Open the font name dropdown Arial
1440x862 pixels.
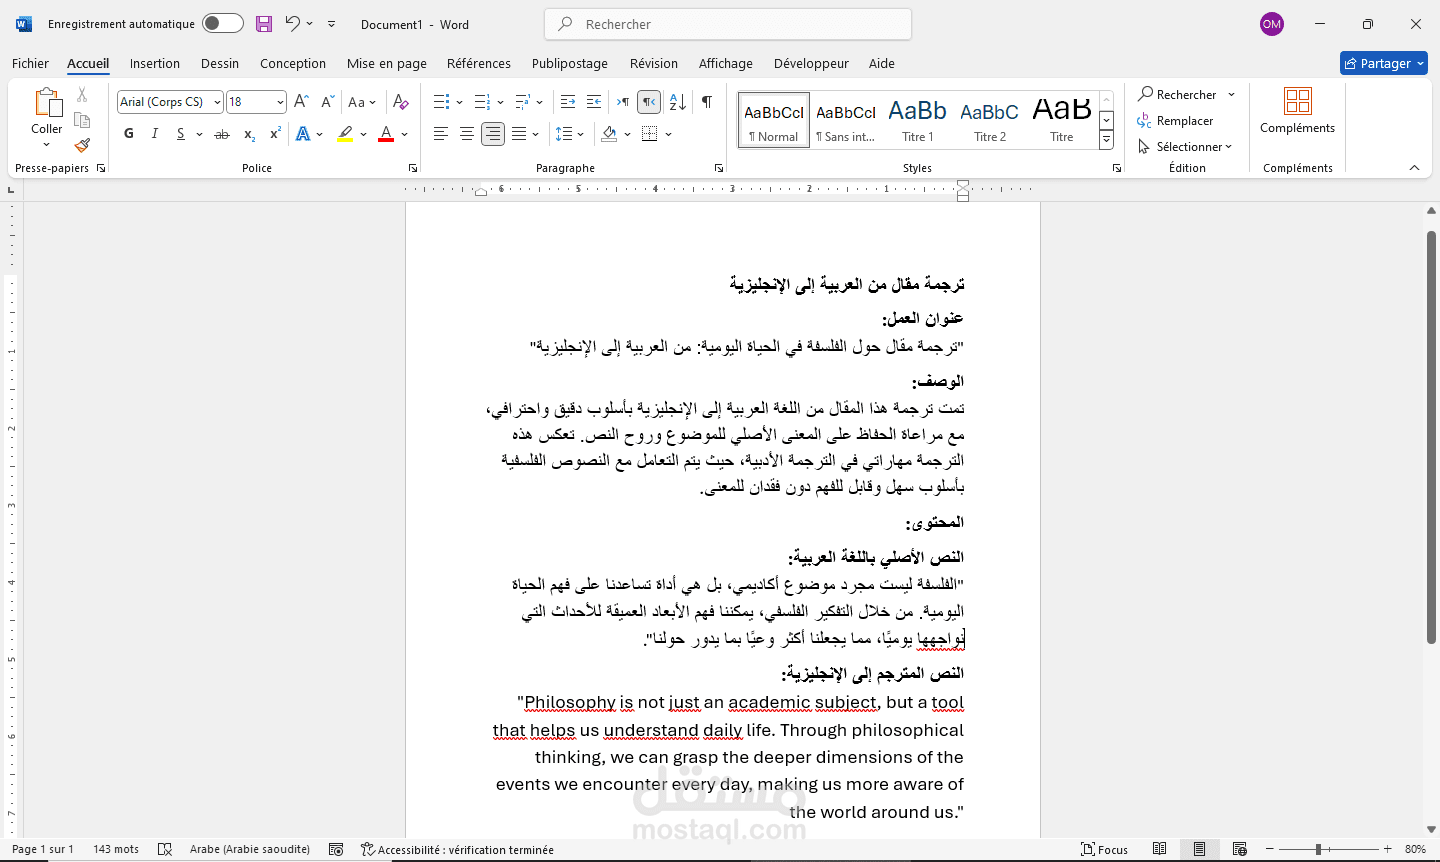point(217,102)
